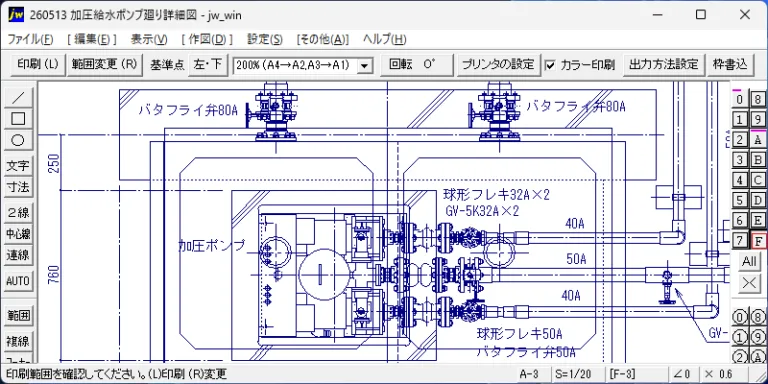Toggle layer B button
768x384 pixels.
[758, 160]
